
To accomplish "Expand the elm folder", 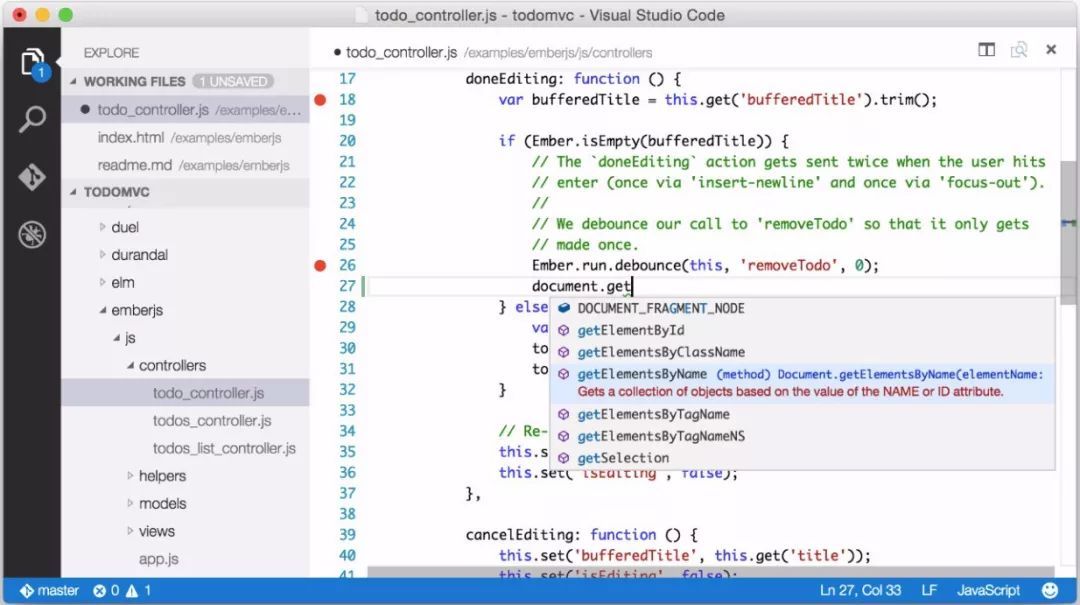I will click(102, 283).
